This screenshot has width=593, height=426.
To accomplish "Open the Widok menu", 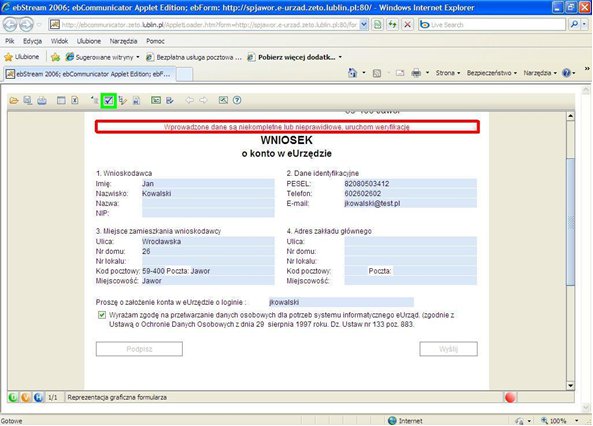I will click(59, 41).
